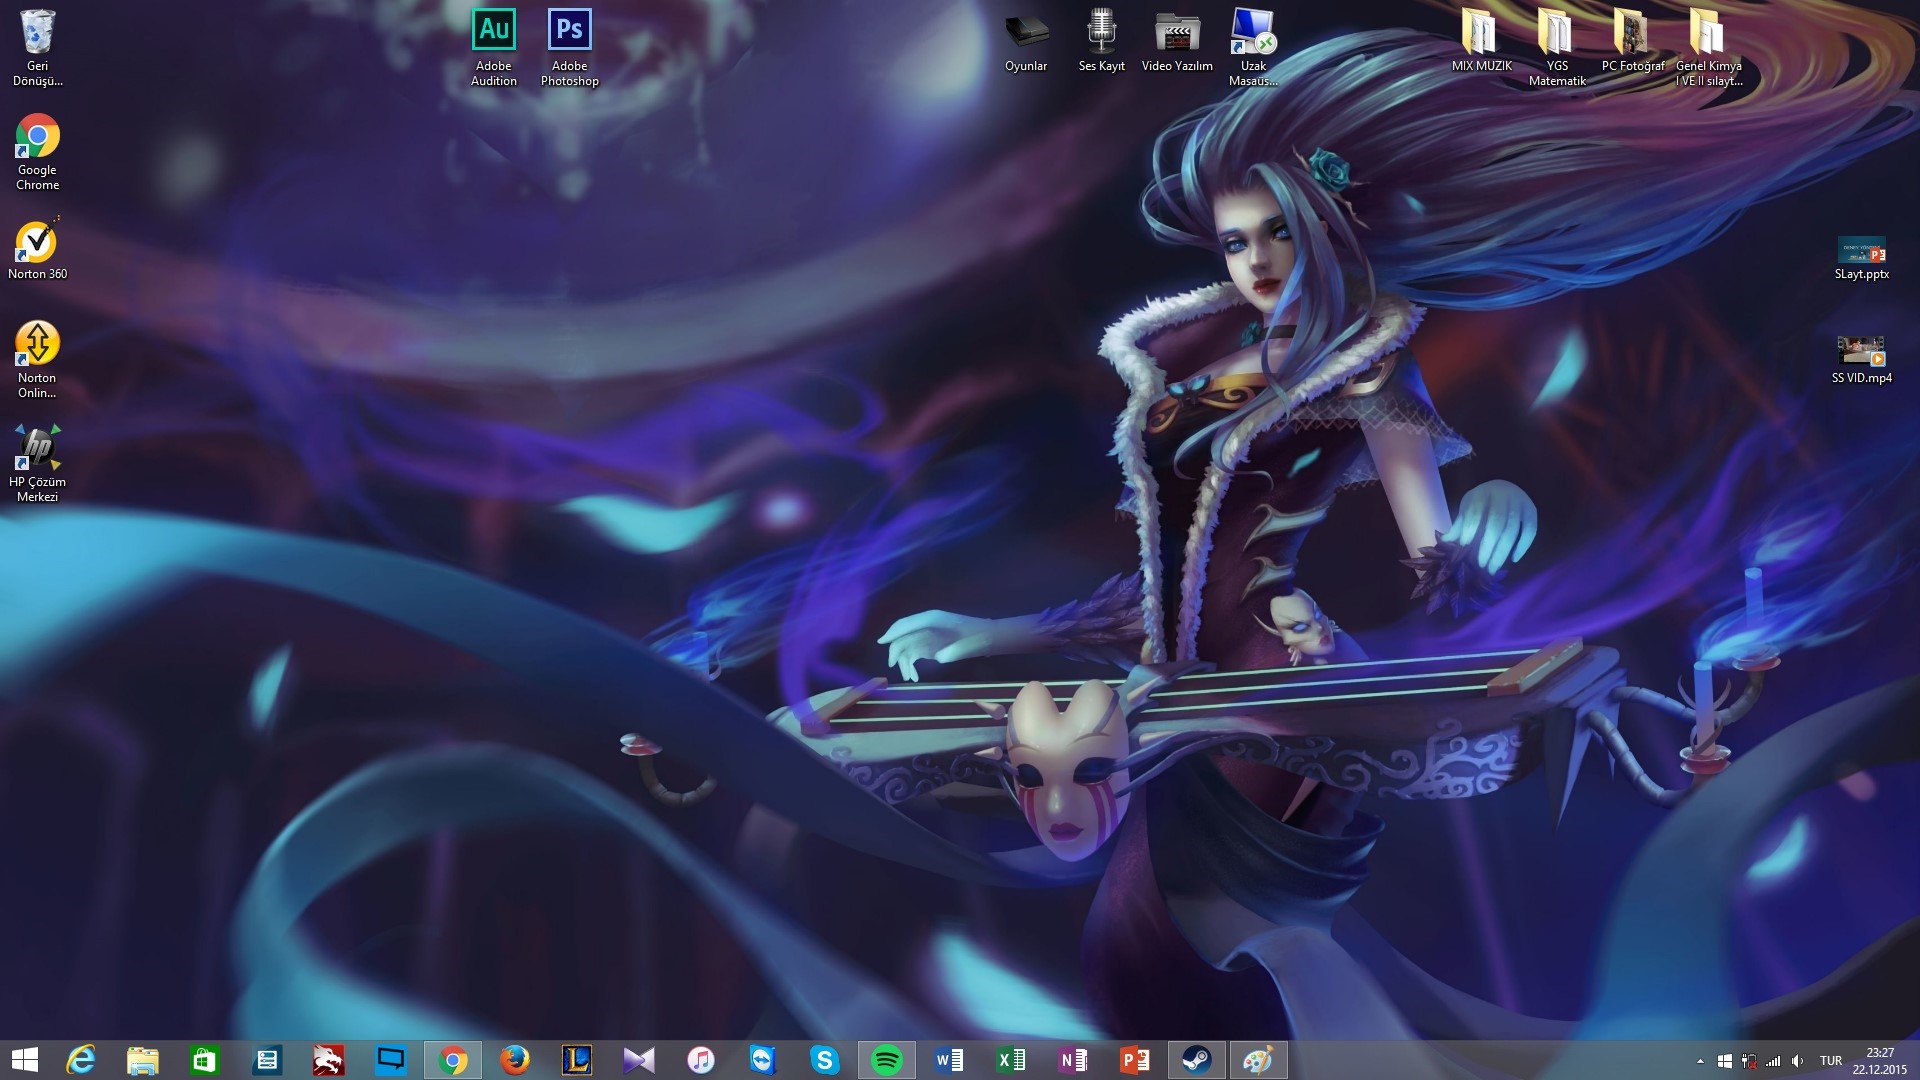
Task: Launch PowerPoint from the taskbar
Action: 1135,1060
